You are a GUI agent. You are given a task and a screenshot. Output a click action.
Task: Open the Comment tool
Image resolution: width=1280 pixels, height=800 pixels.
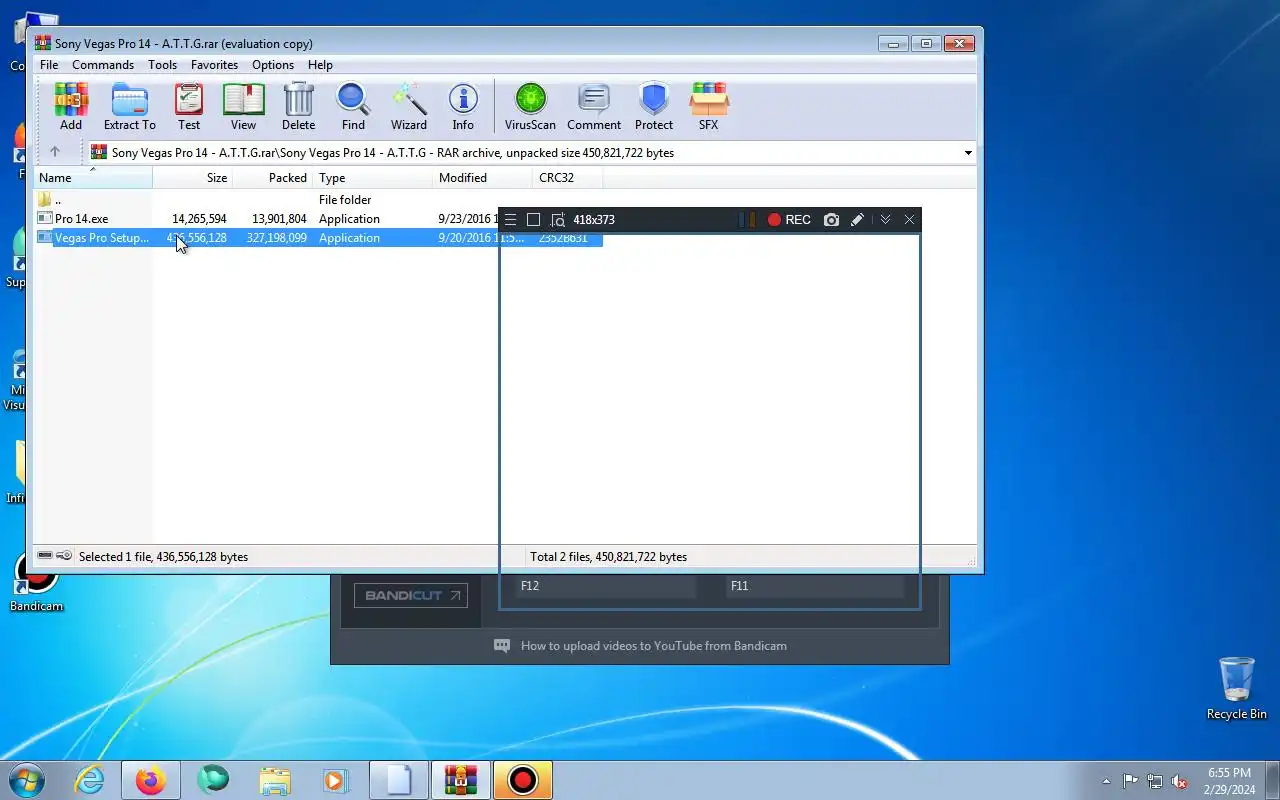click(594, 107)
